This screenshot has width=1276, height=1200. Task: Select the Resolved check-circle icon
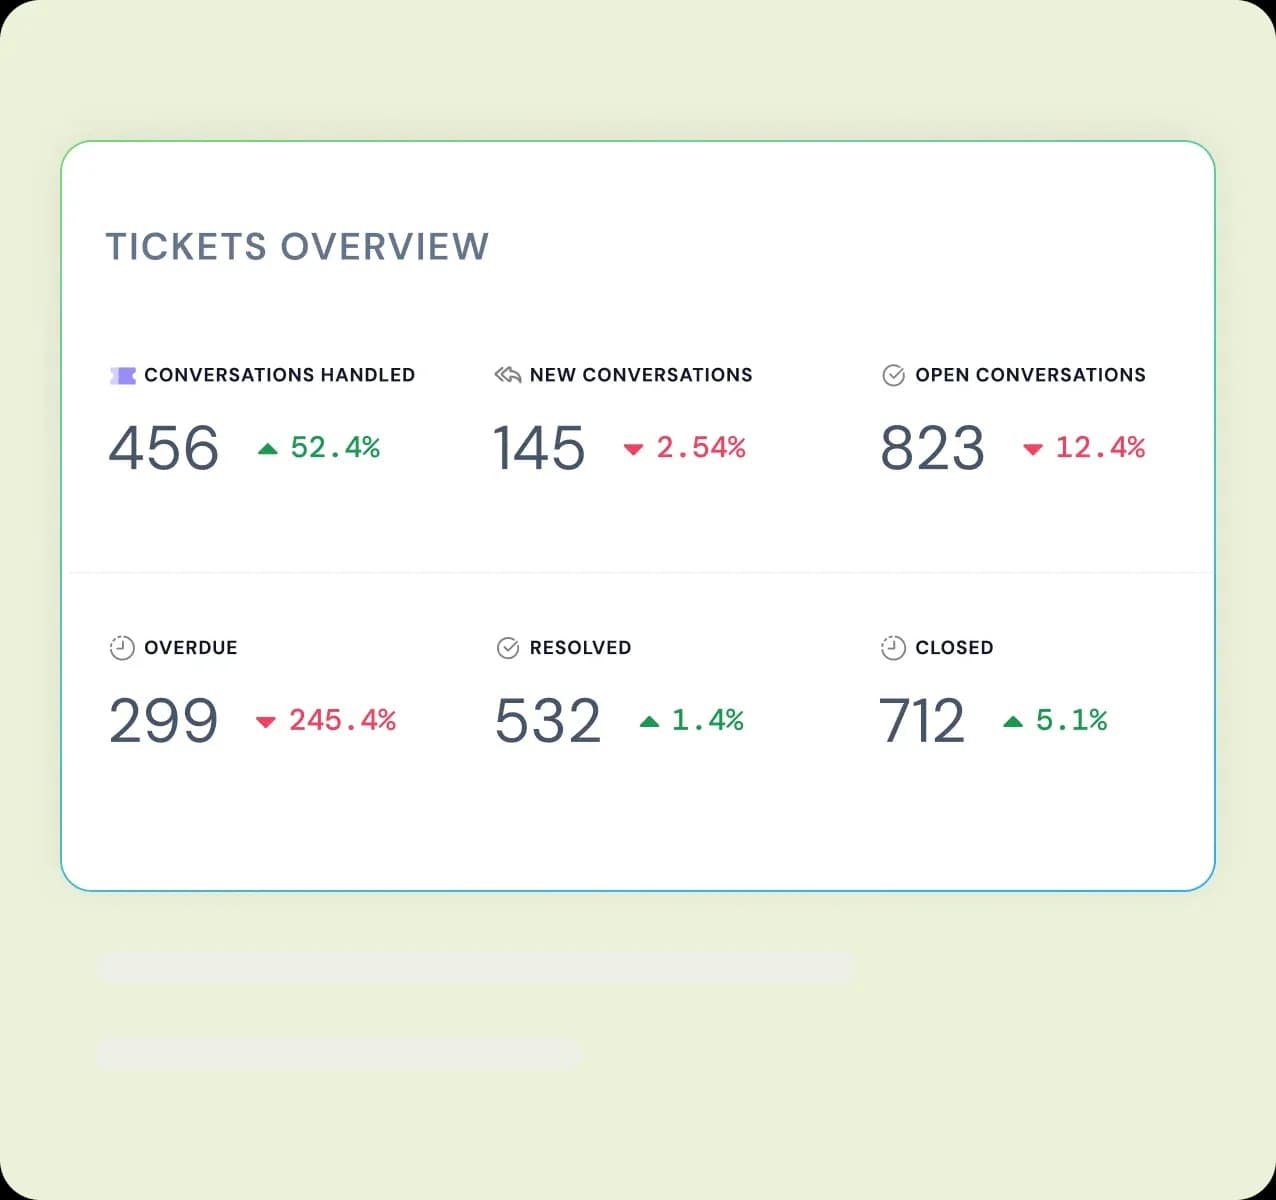[x=507, y=647]
